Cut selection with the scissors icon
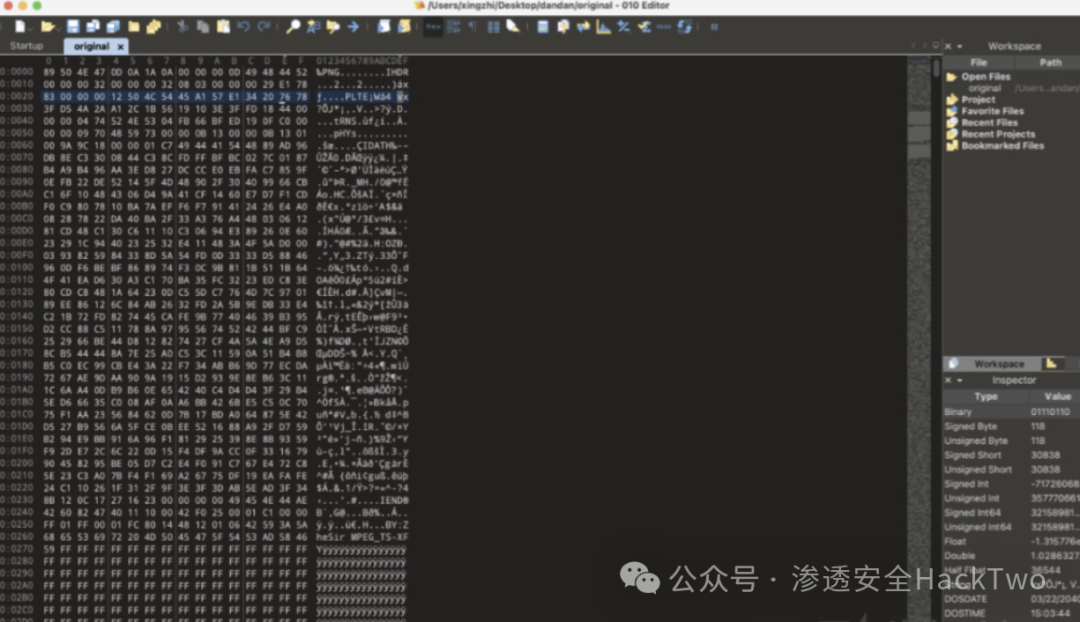The width and height of the screenshot is (1080, 622). coord(183,27)
